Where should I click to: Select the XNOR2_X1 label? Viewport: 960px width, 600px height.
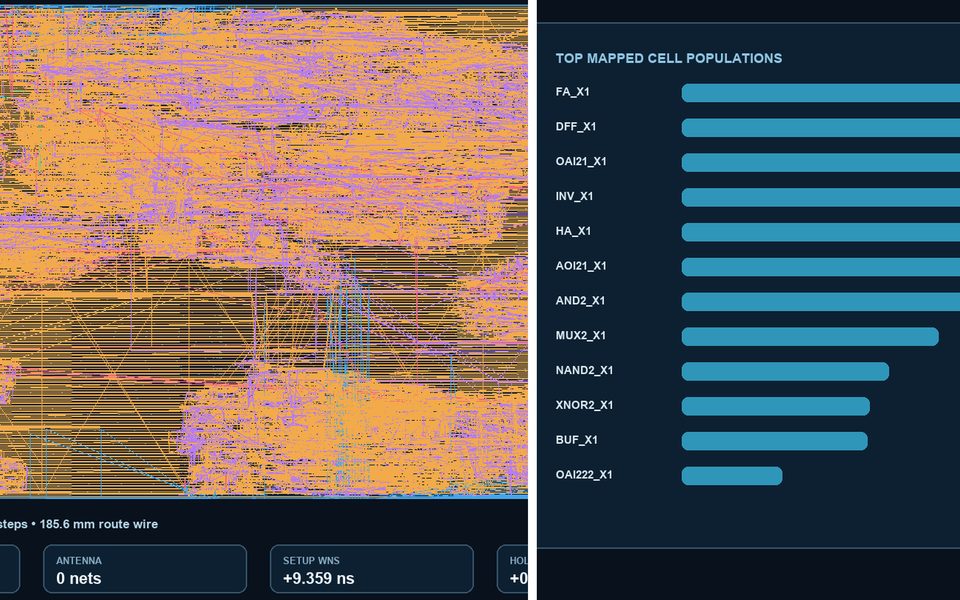[x=584, y=405]
